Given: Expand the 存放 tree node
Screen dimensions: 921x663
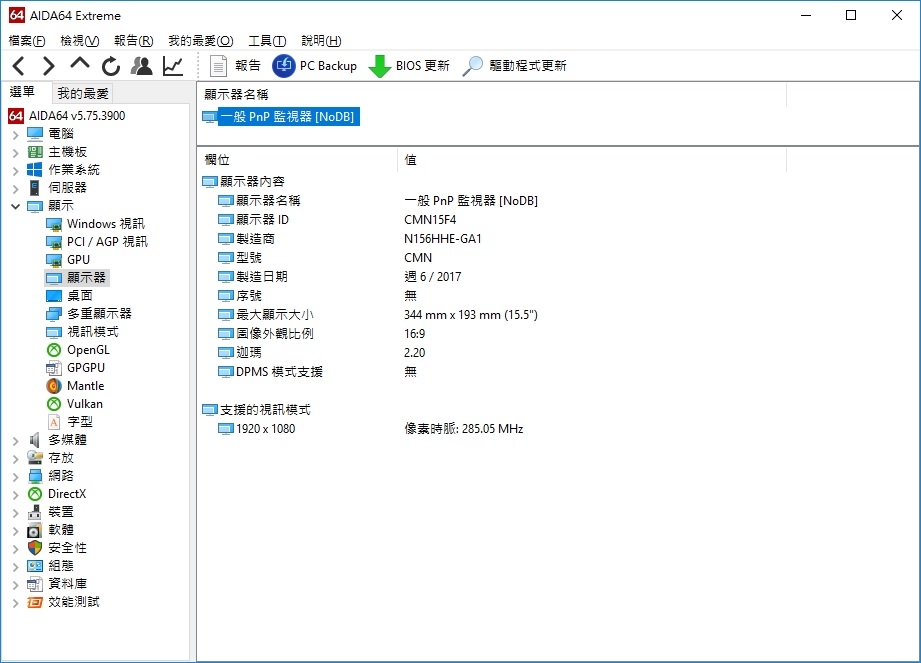Looking at the screenshot, I should click(15, 459).
